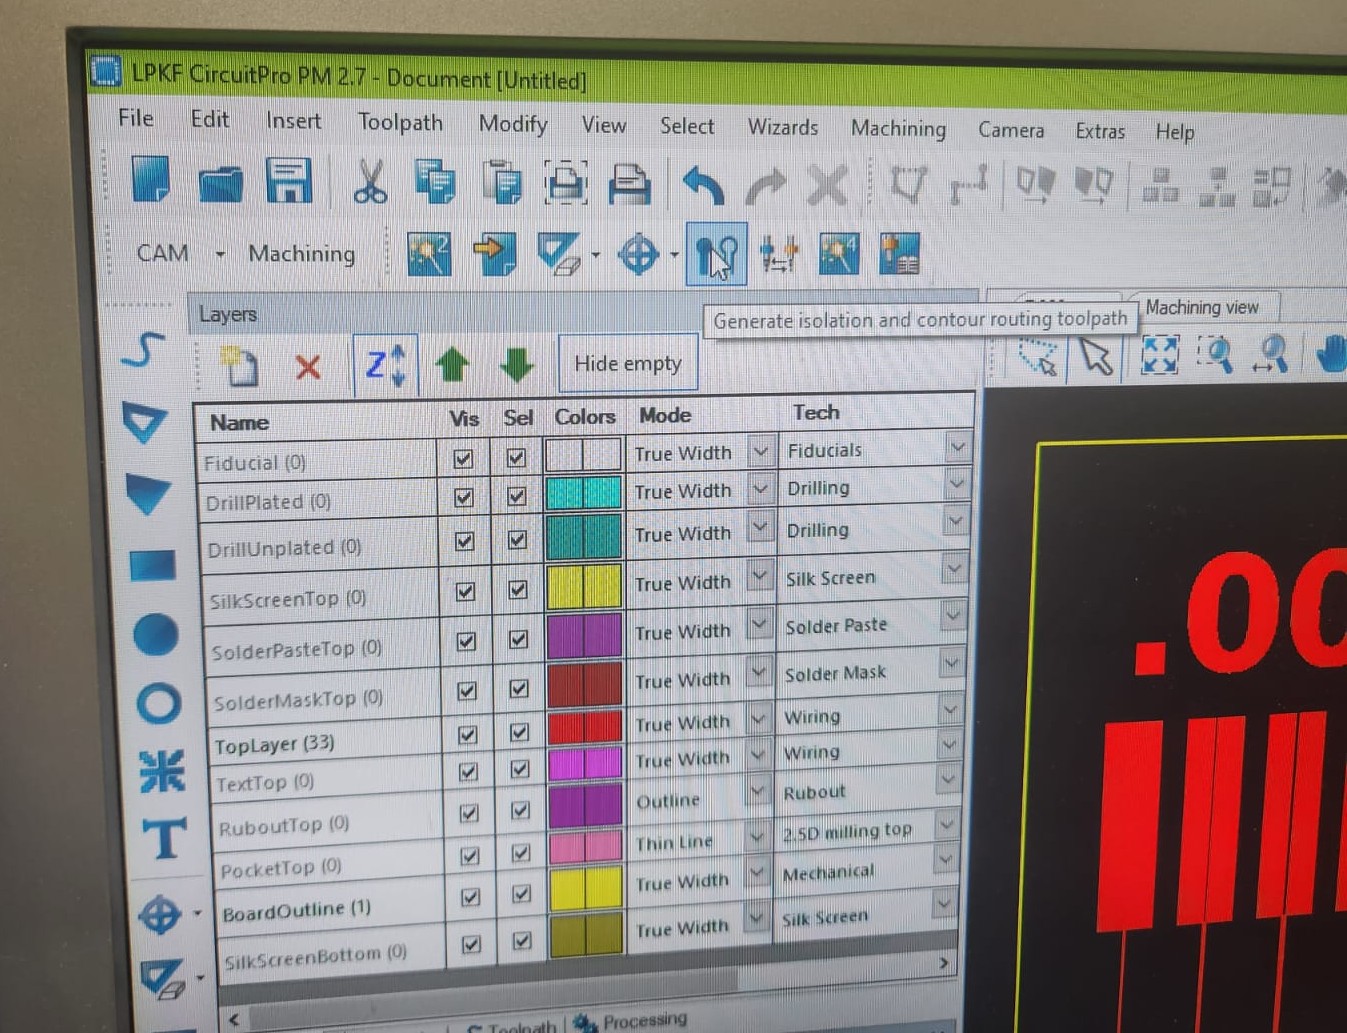Screen dimensions: 1347x1033
Task: Open the Mode dropdown for the RuboutTop layer
Action: pos(757,792)
